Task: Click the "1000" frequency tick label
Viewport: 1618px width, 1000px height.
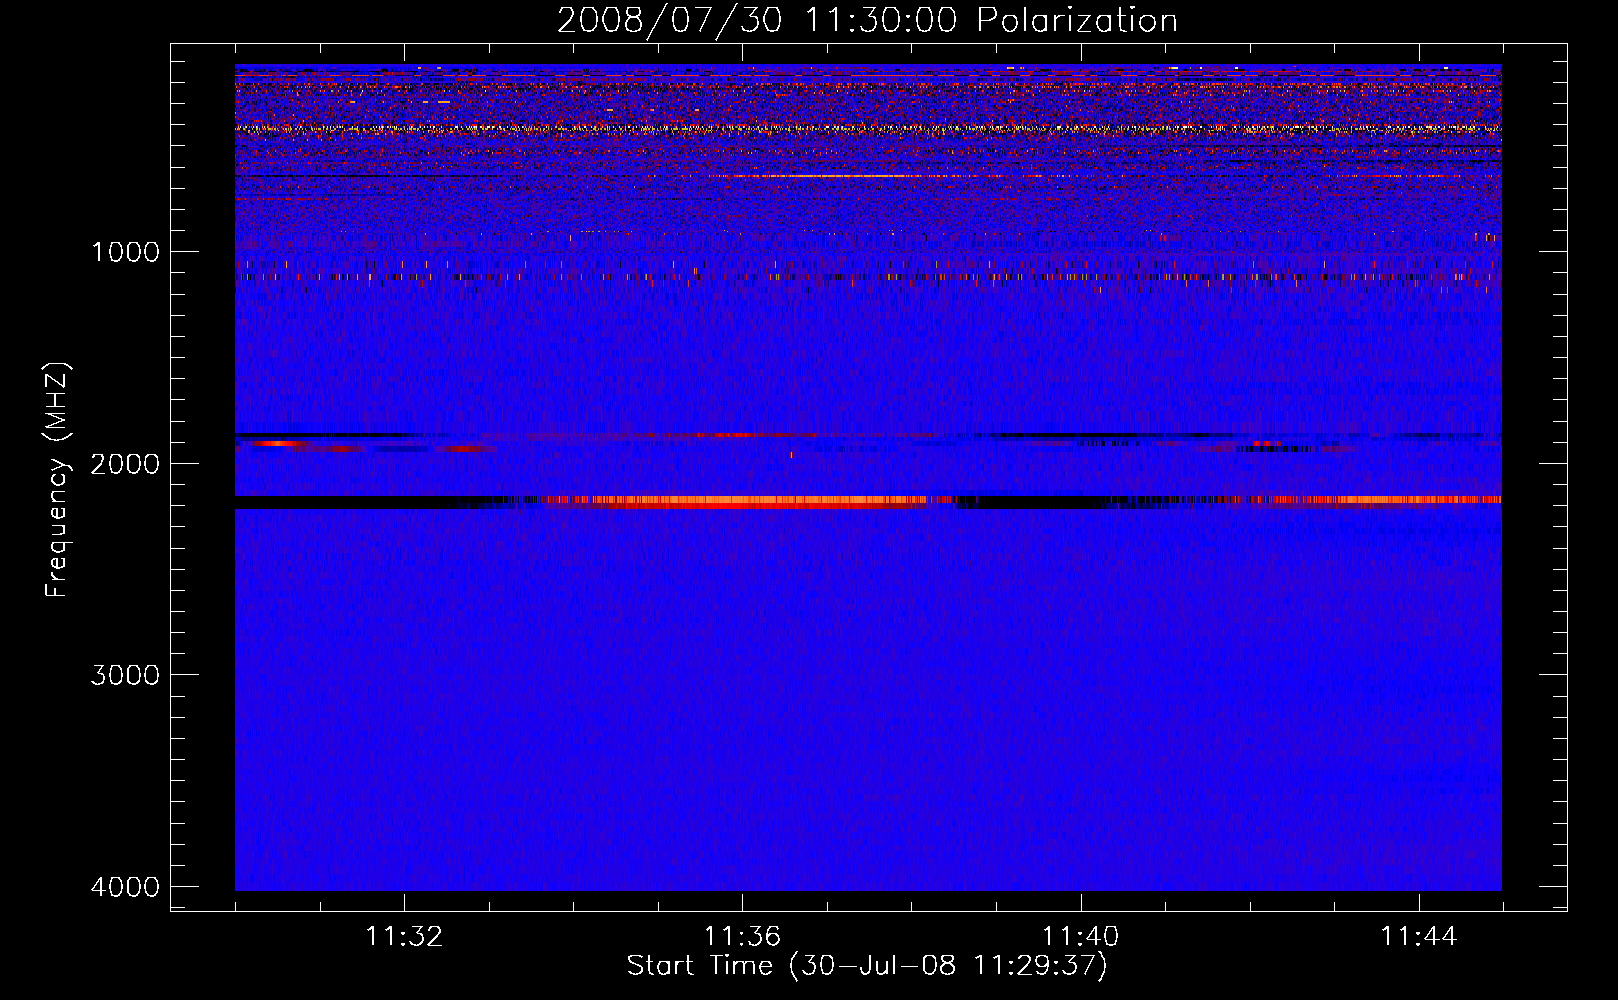Action: [125, 252]
